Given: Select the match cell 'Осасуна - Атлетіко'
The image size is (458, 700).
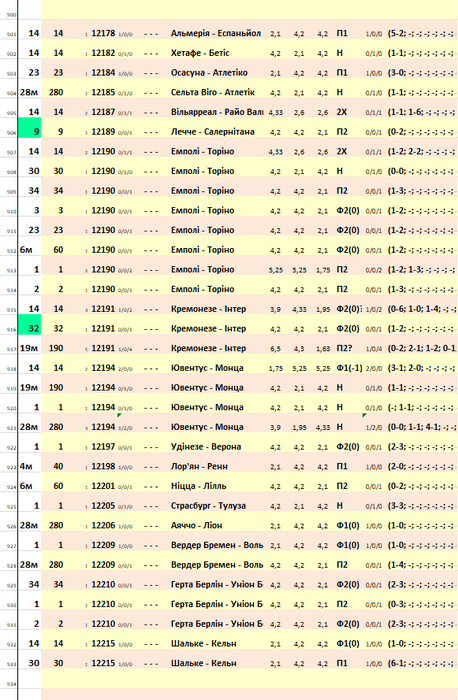Looking at the screenshot, I should point(209,73).
